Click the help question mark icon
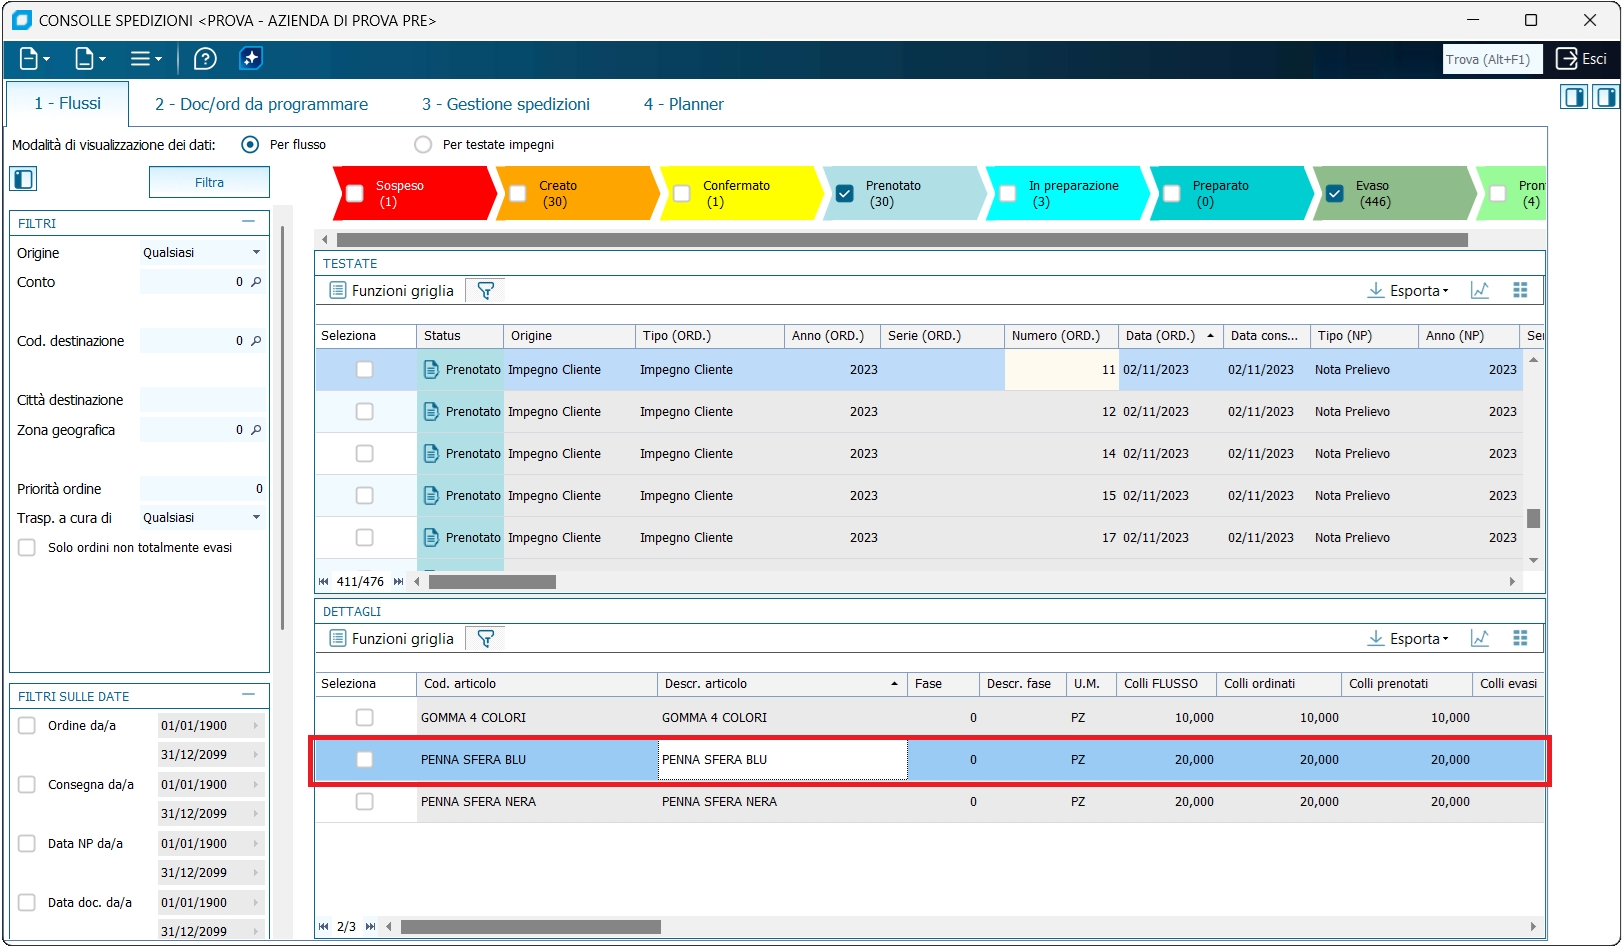Screen dimensions: 1623x948 205,59
